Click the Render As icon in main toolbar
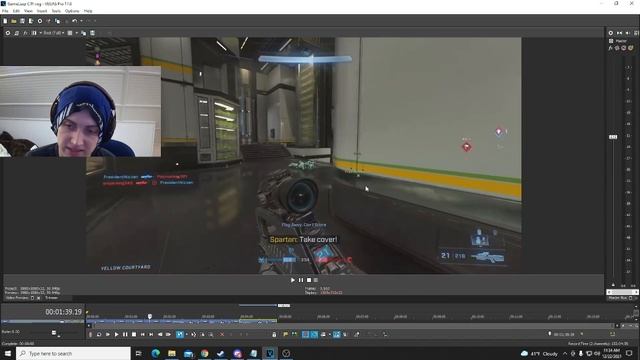Image resolution: width=640 pixels, height=360 pixels. (x=31, y=21)
